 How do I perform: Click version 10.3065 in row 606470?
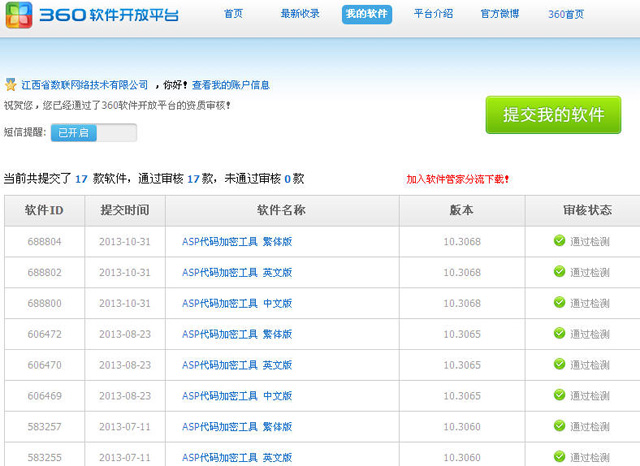462,365
